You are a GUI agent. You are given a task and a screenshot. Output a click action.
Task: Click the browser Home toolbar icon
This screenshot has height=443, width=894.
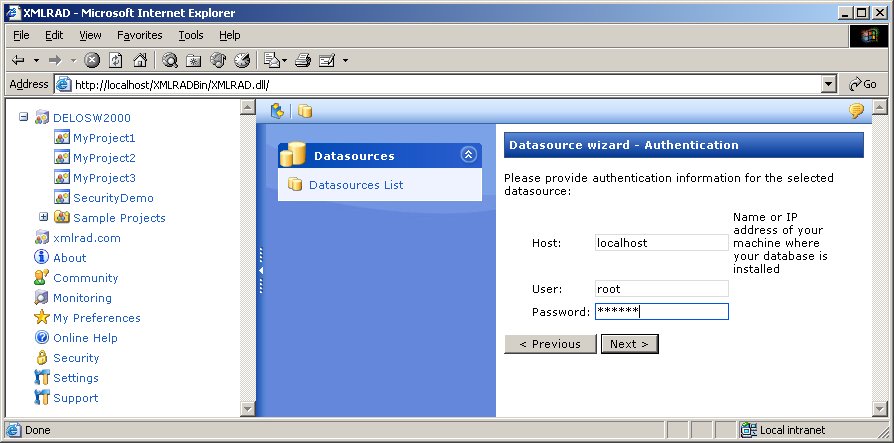point(140,60)
